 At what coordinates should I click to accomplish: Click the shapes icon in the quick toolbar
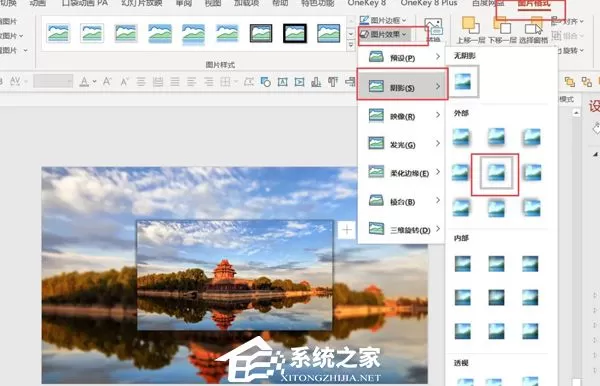click(x=265, y=81)
